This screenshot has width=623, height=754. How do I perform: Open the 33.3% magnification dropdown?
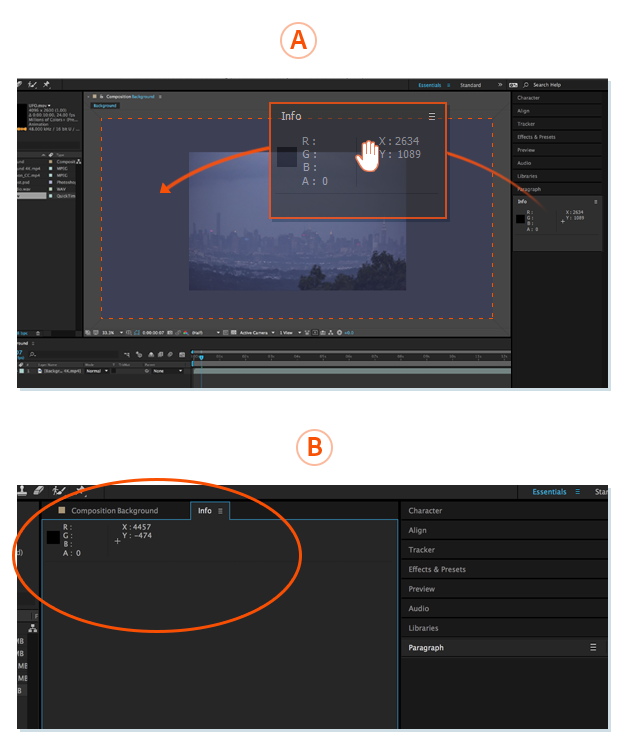110,332
